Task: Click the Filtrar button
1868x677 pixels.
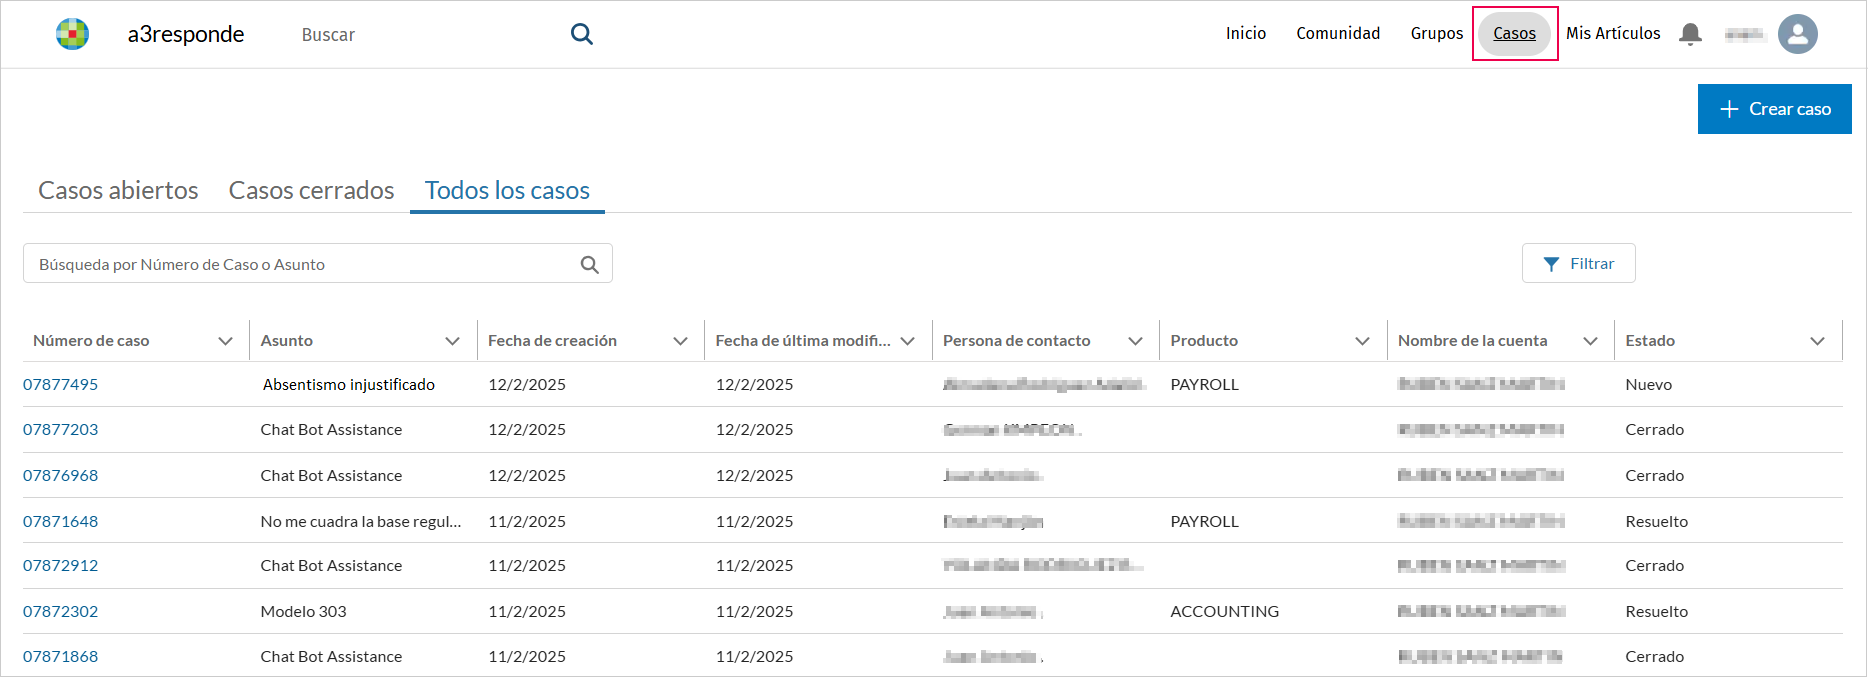Action: 1578,263
